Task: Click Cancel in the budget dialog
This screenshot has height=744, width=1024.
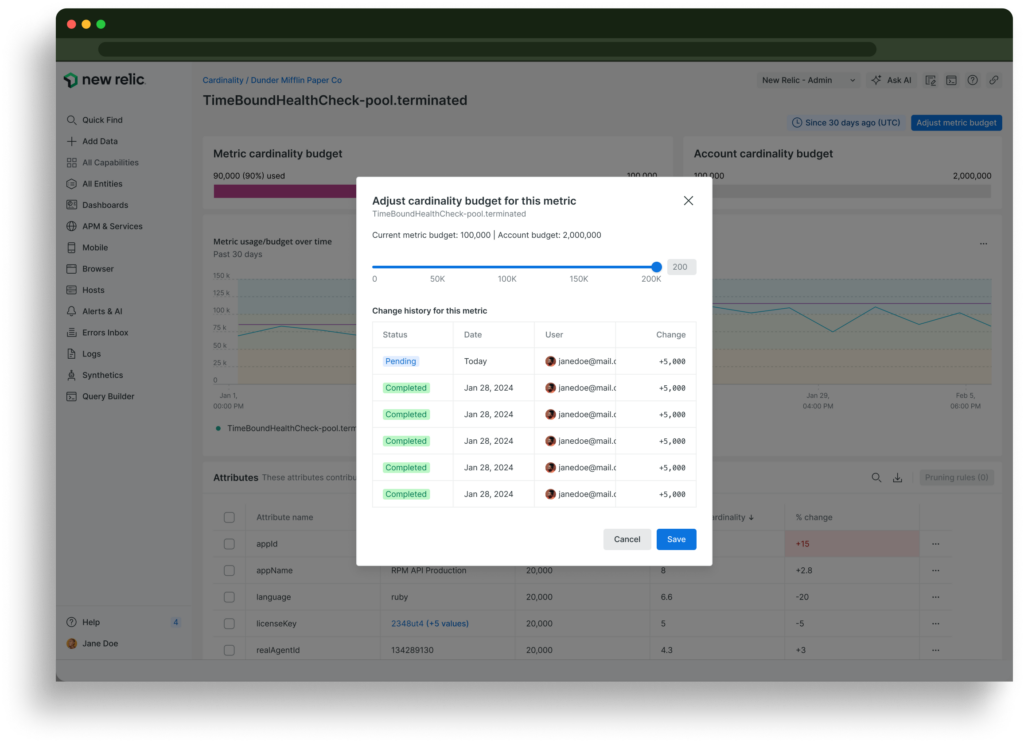Action: point(627,540)
